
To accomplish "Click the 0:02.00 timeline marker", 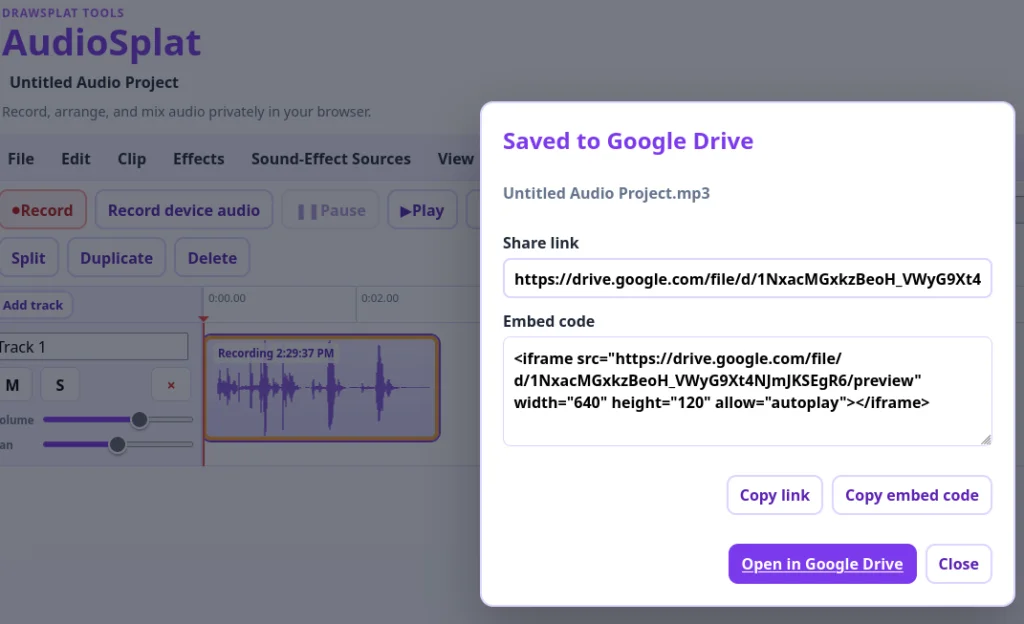I will point(380,298).
